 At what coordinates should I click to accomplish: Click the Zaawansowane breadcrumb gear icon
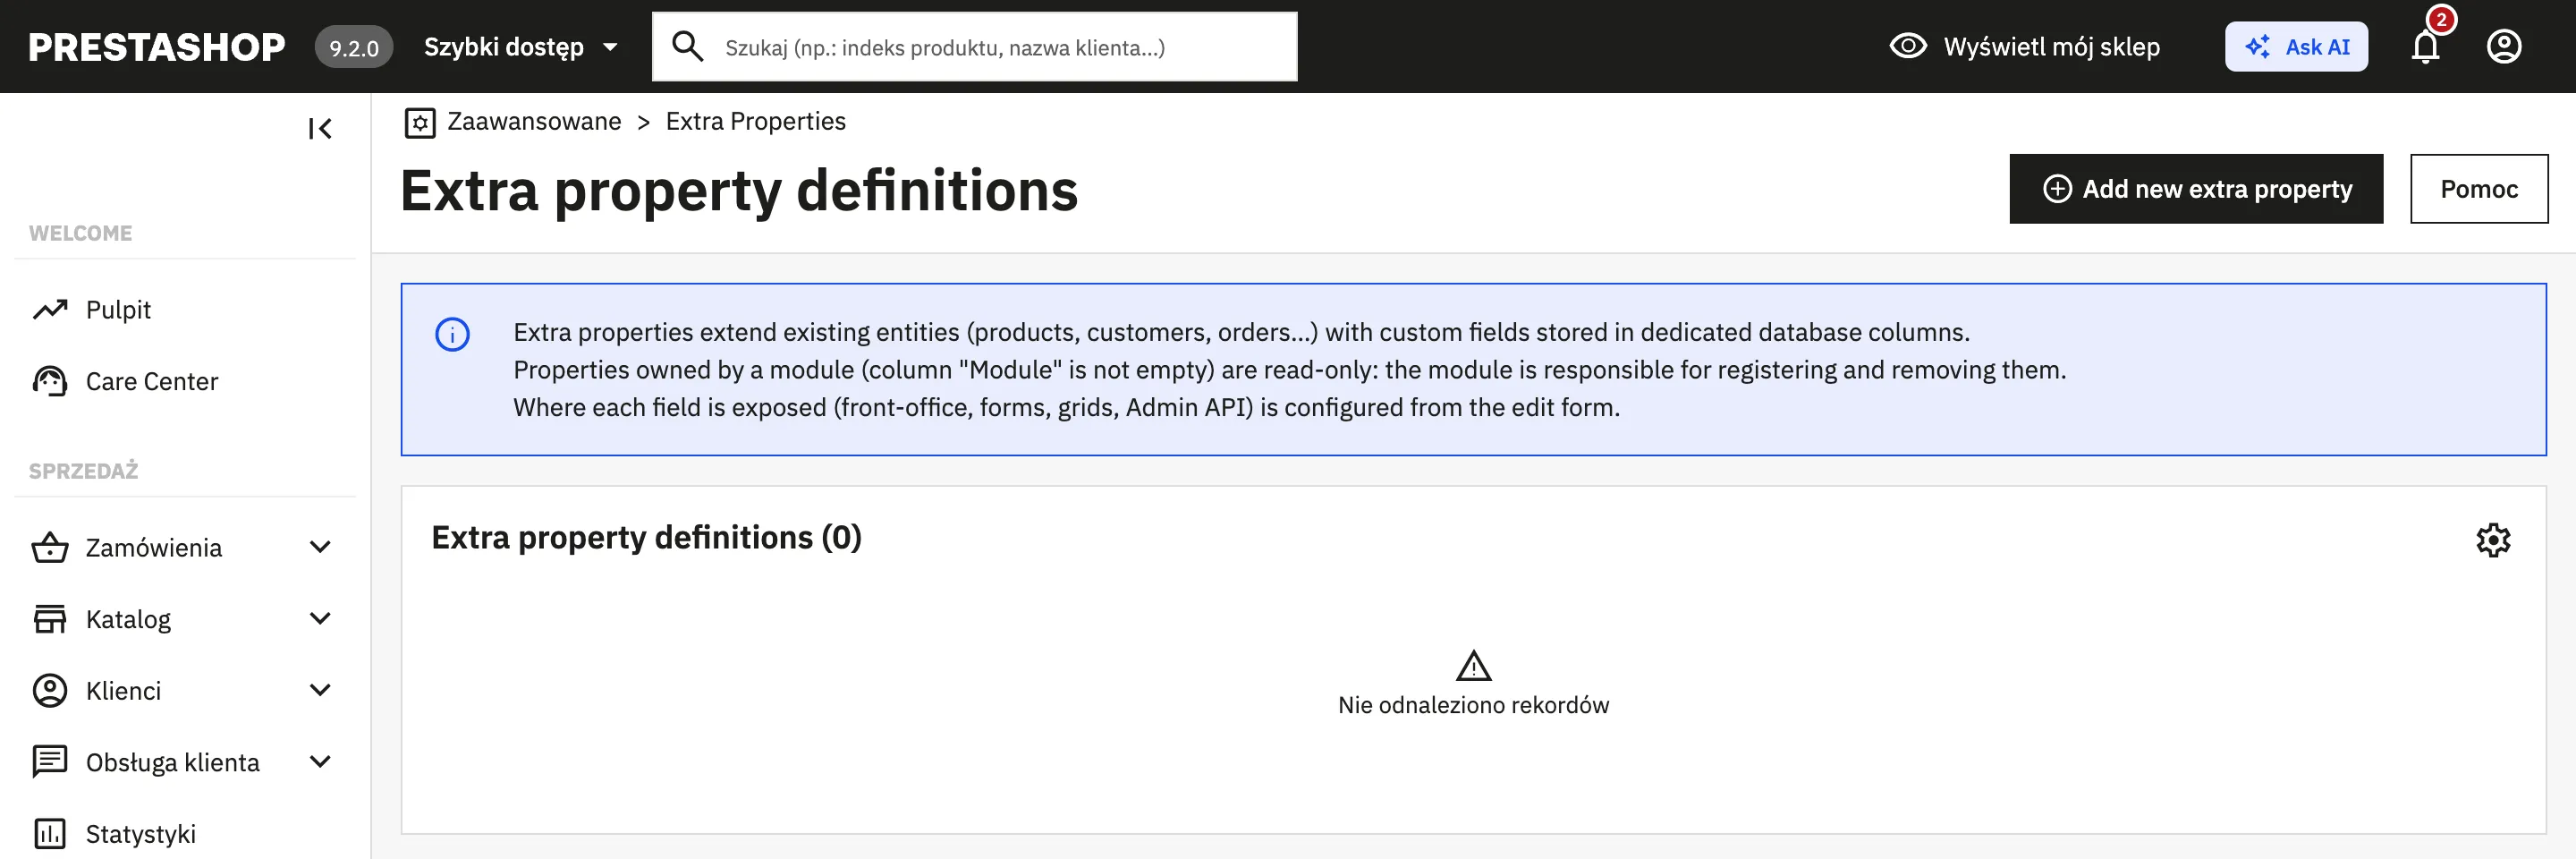click(420, 122)
